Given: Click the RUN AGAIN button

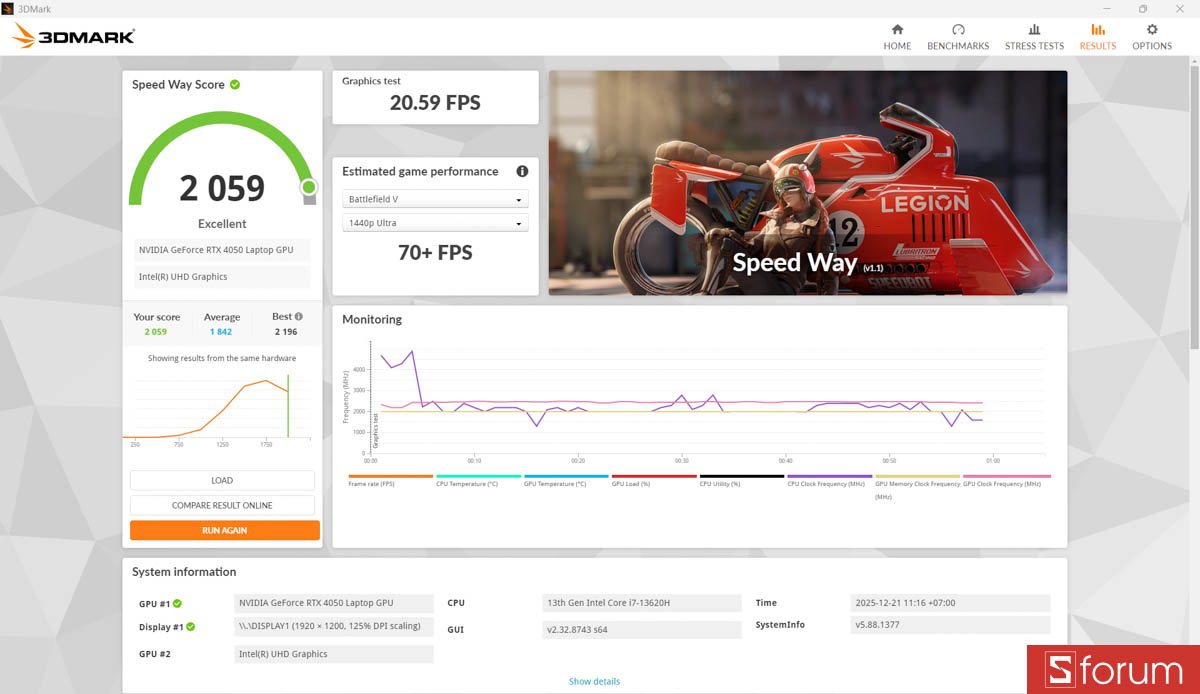Looking at the screenshot, I should [x=223, y=530].
